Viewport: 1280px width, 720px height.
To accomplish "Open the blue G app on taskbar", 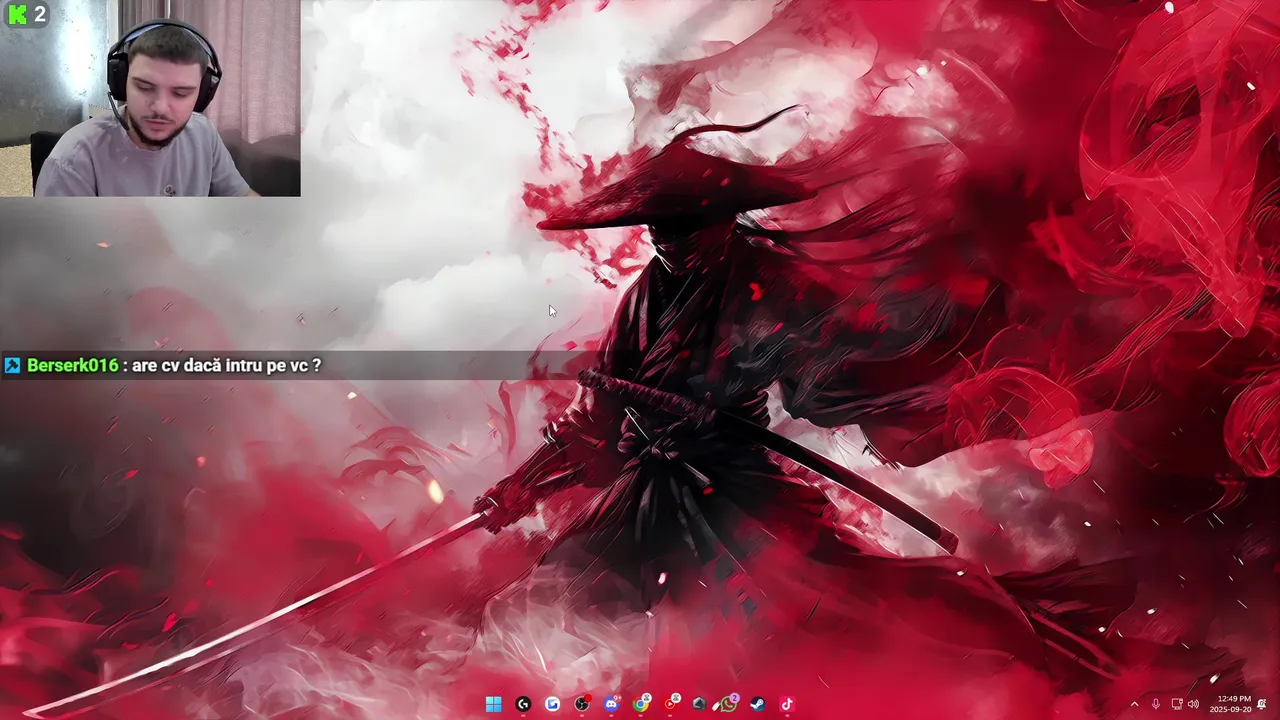I will (x=552, y=704).
